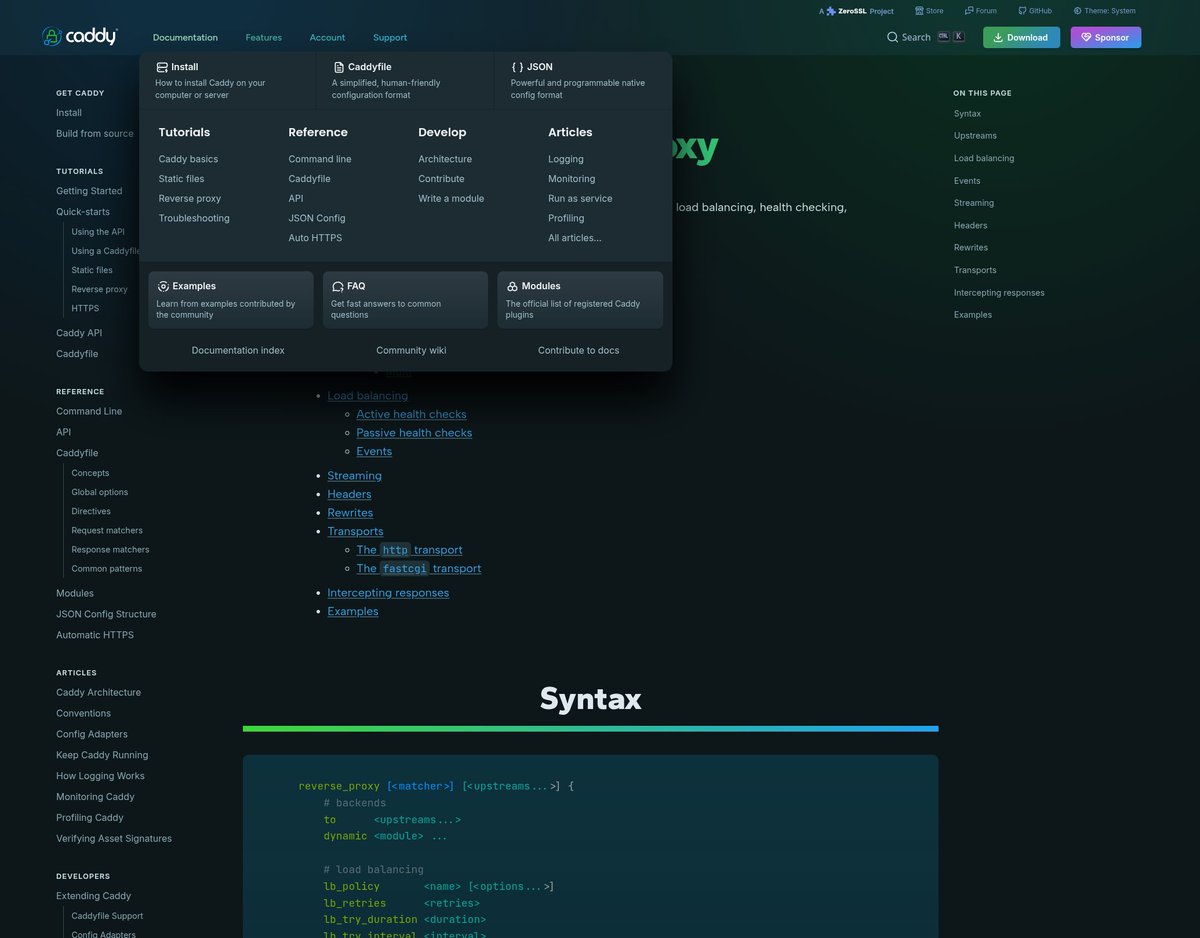Click the green Download button
This screenshot has height=938, width=1200.
[1021, 37]
